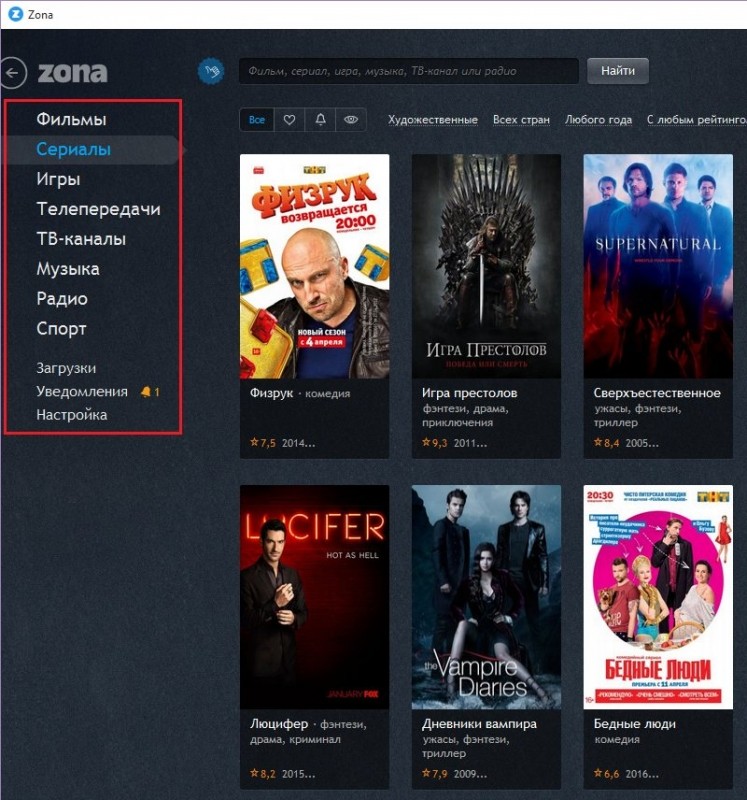Open the 'Любого года' year dropdown

pyautogui.click(x=598, y=119)
